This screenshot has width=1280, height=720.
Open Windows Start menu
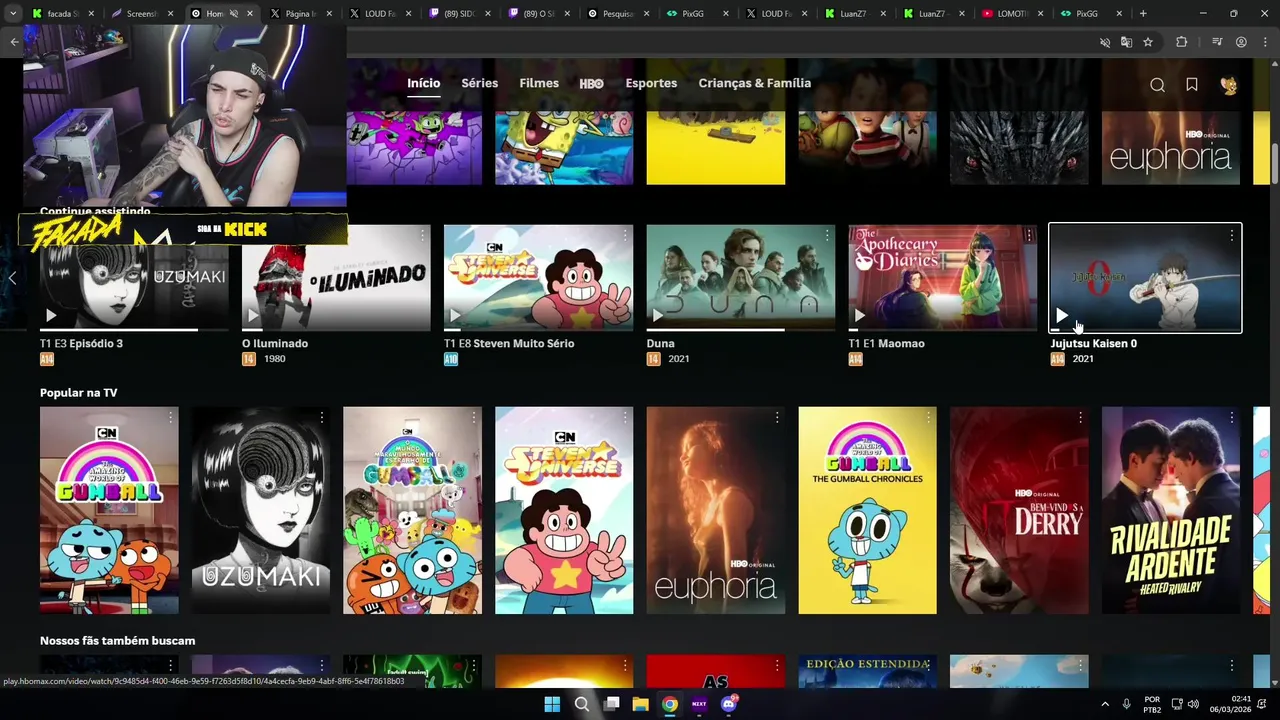pos(552,704)
